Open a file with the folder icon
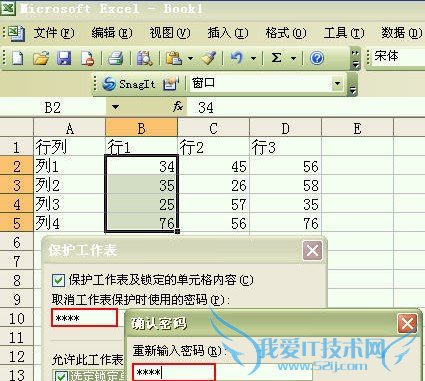 (41, 58)
